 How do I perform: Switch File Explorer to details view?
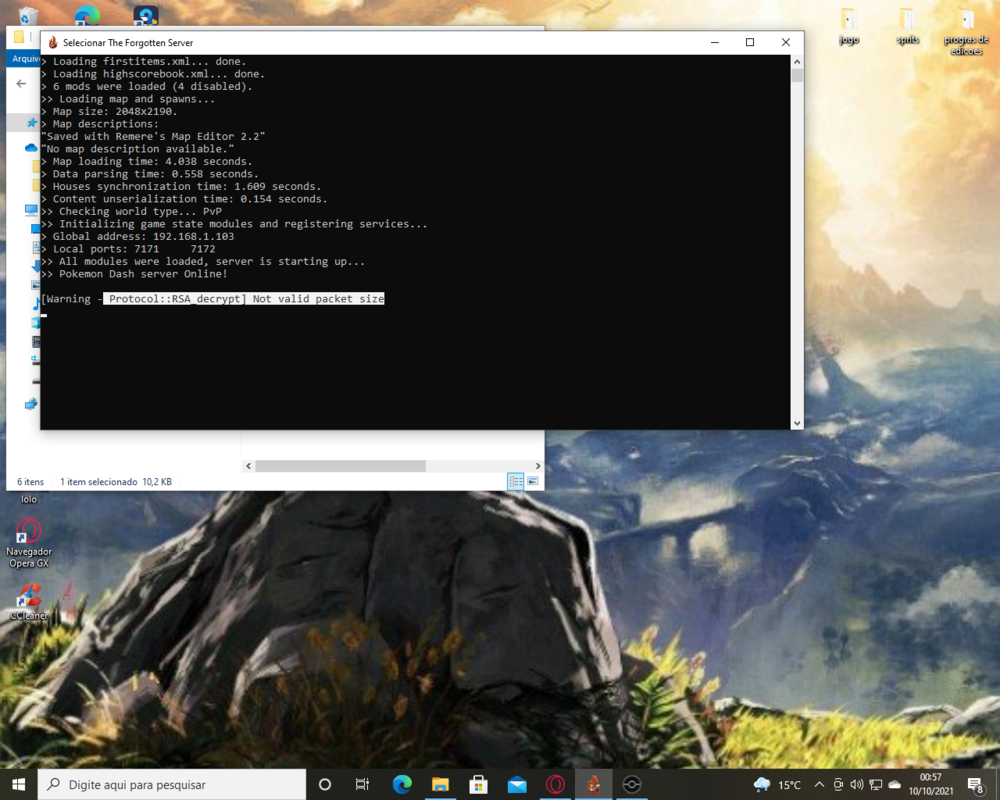515,481
